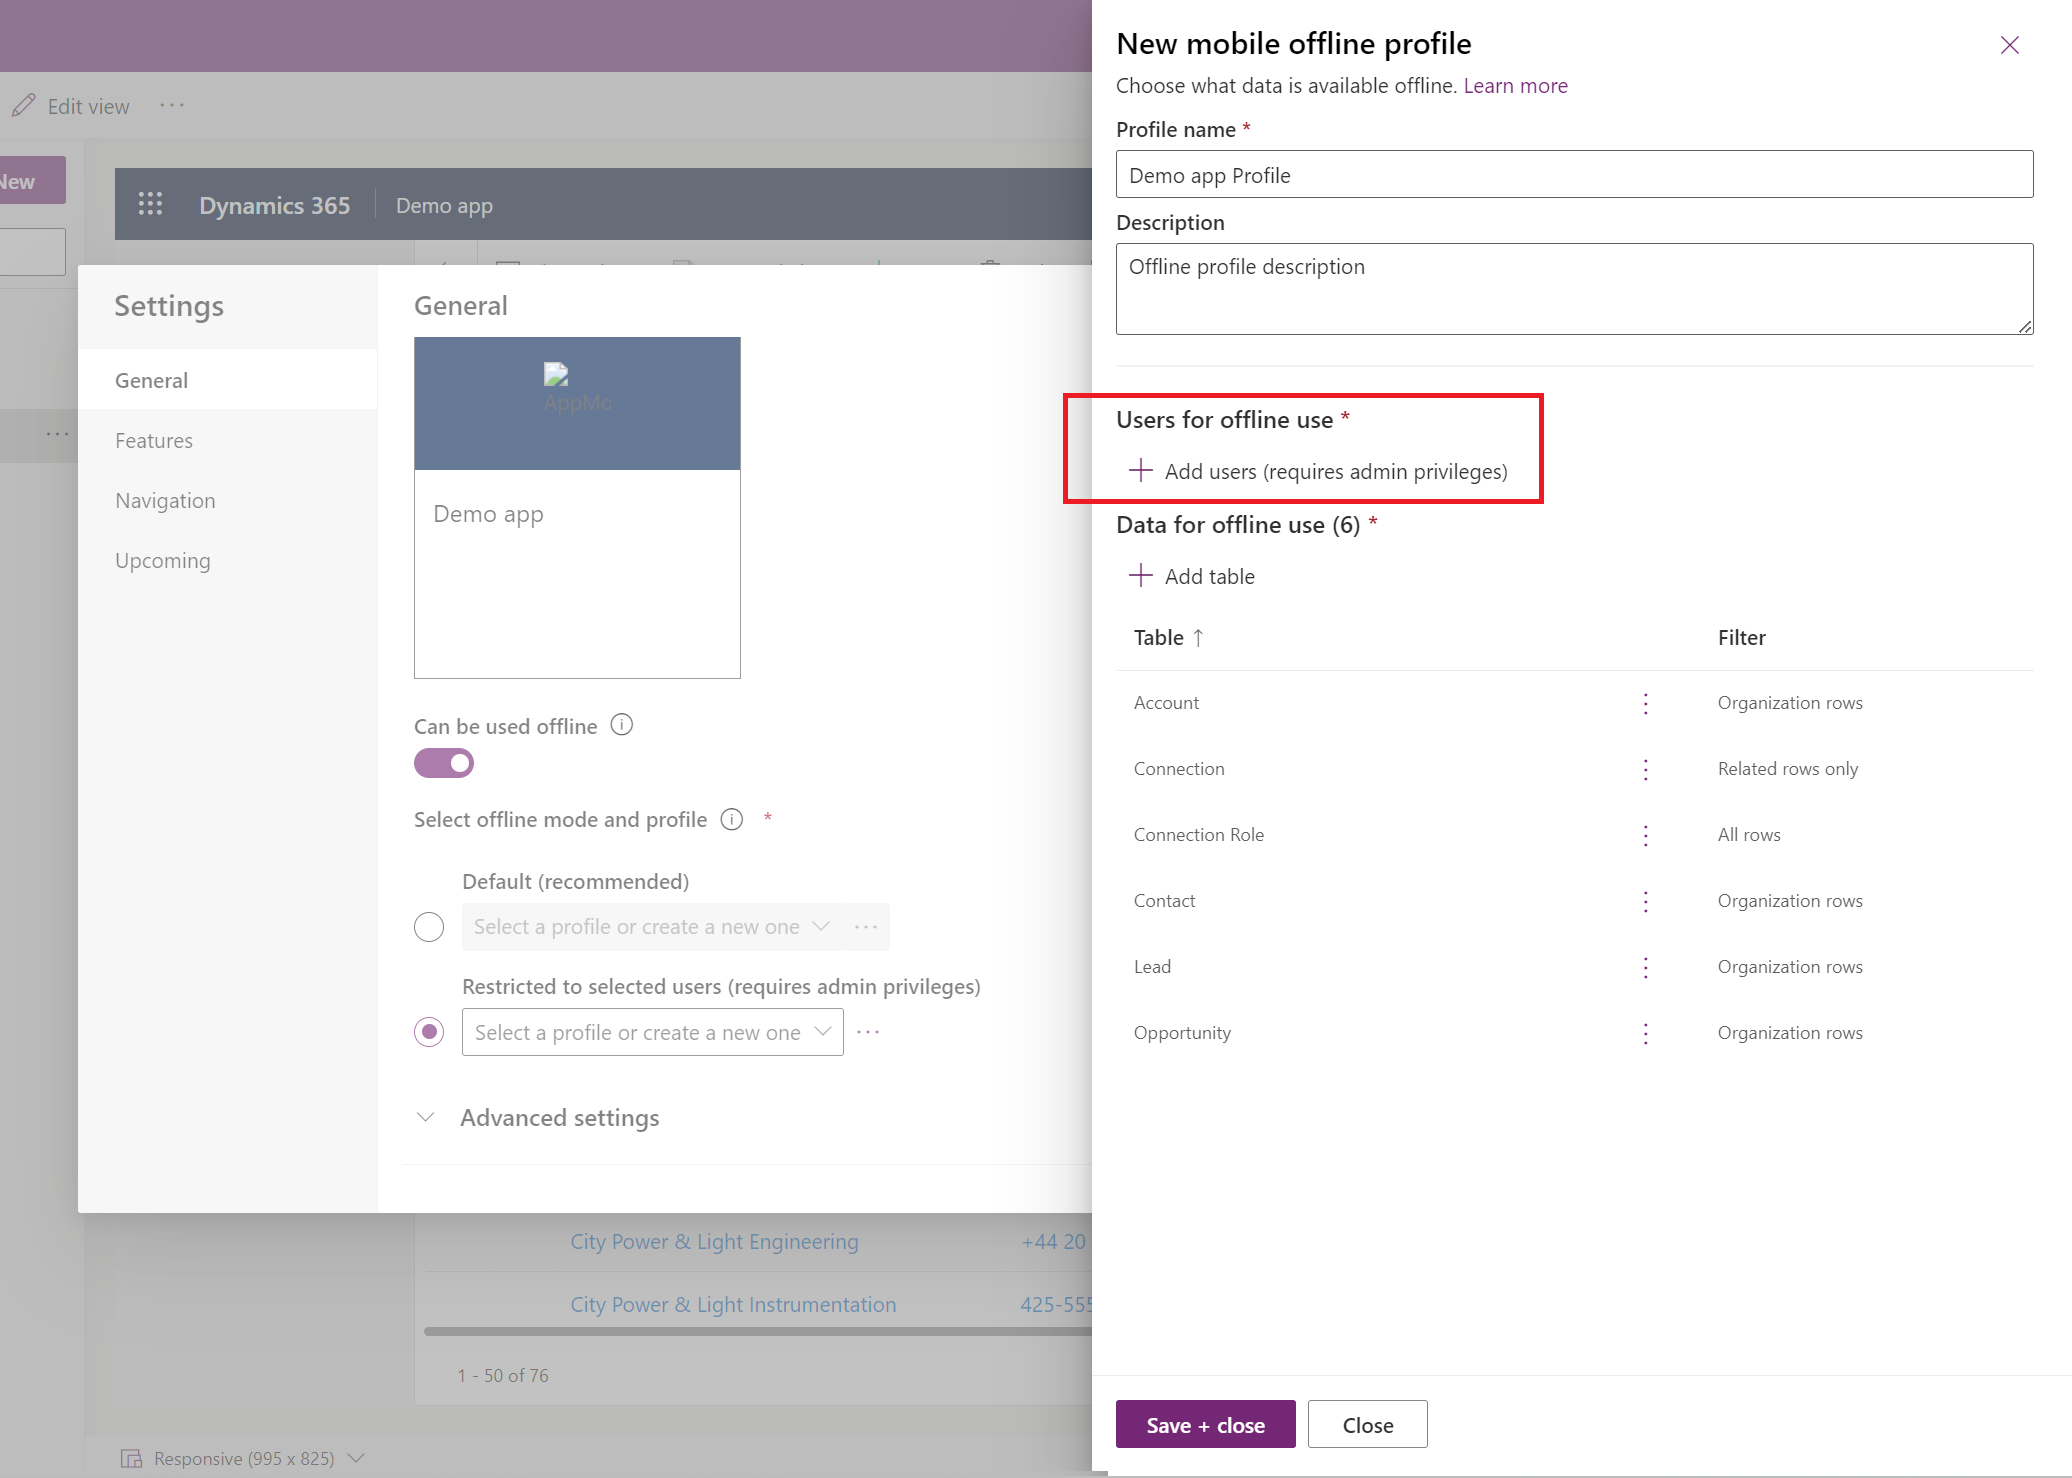Open the Restricted profile dropdown selector
Screen dimensions: 2072x1478
[652, 1032]
